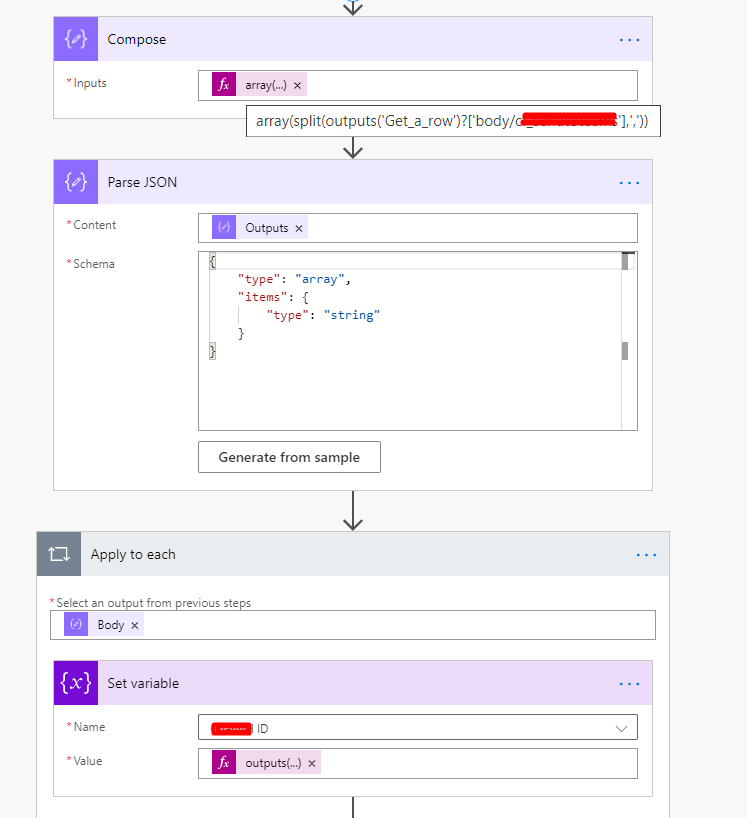Open the Parse JSON ellipsis menu
The height and width of the screenshot is (818, 747).
coord(629,183)
